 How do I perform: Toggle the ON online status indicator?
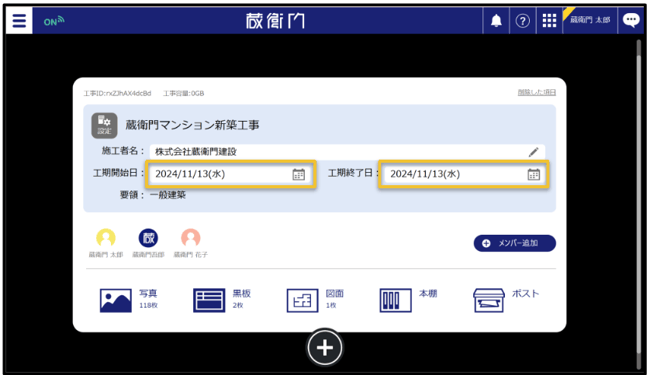[54, 21]
